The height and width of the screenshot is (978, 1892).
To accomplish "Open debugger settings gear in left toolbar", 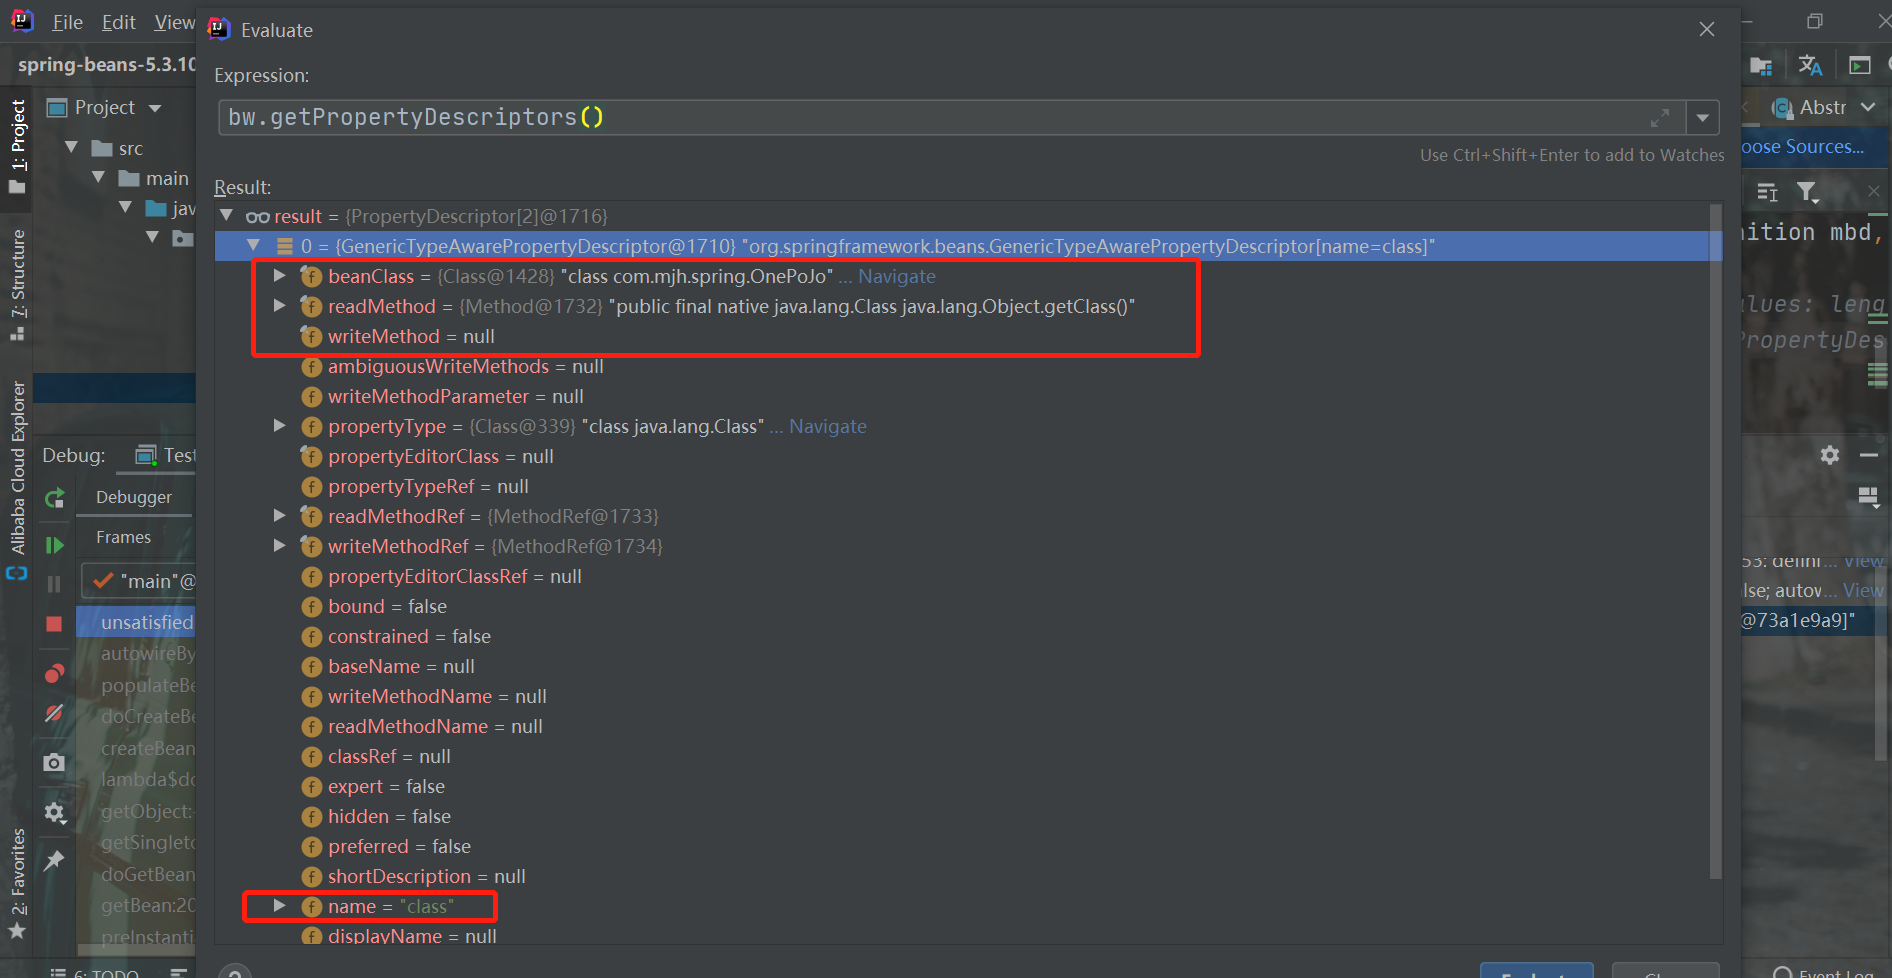I will pyautogui.click(x=55, y=812).
